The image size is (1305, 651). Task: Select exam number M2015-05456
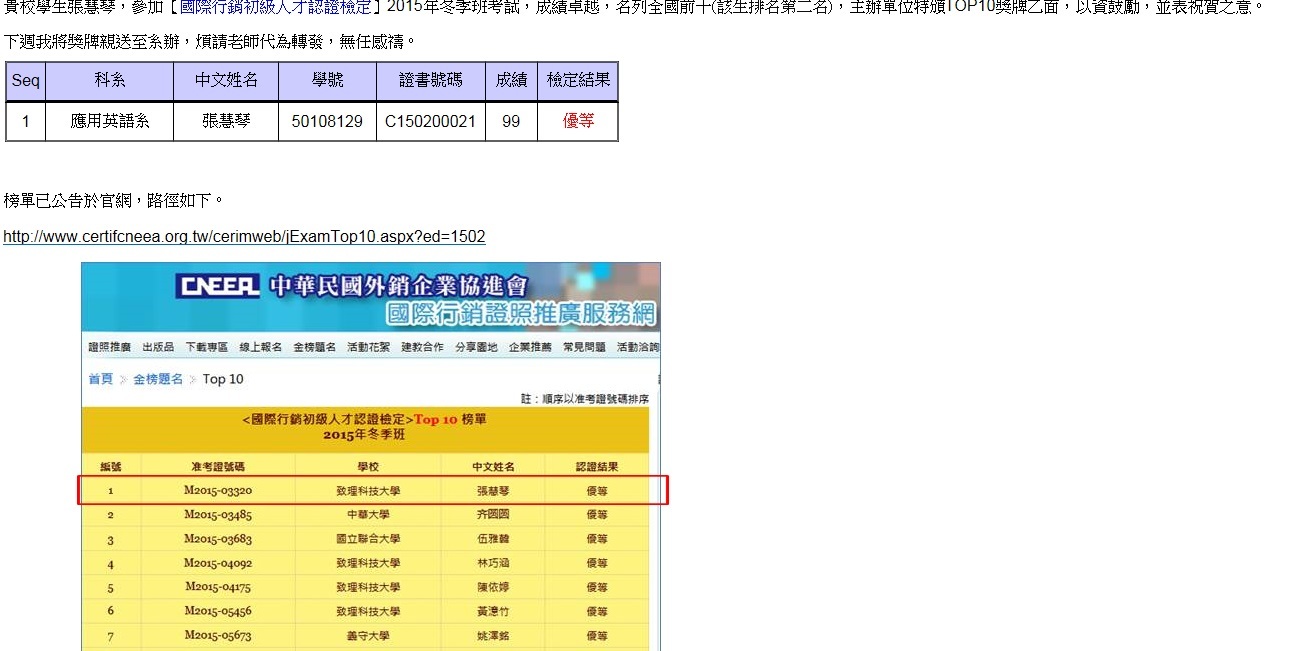click(218, 611)
